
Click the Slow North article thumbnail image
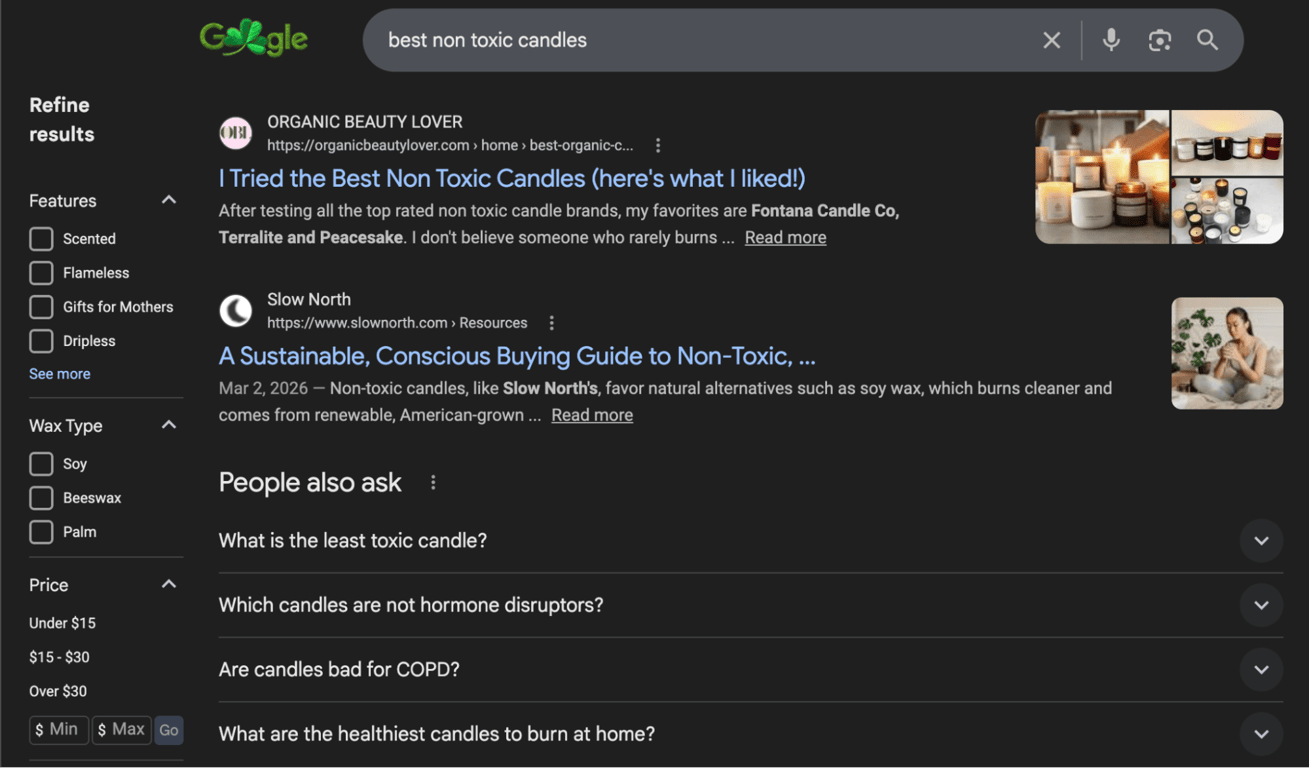tap(1227, 353)
